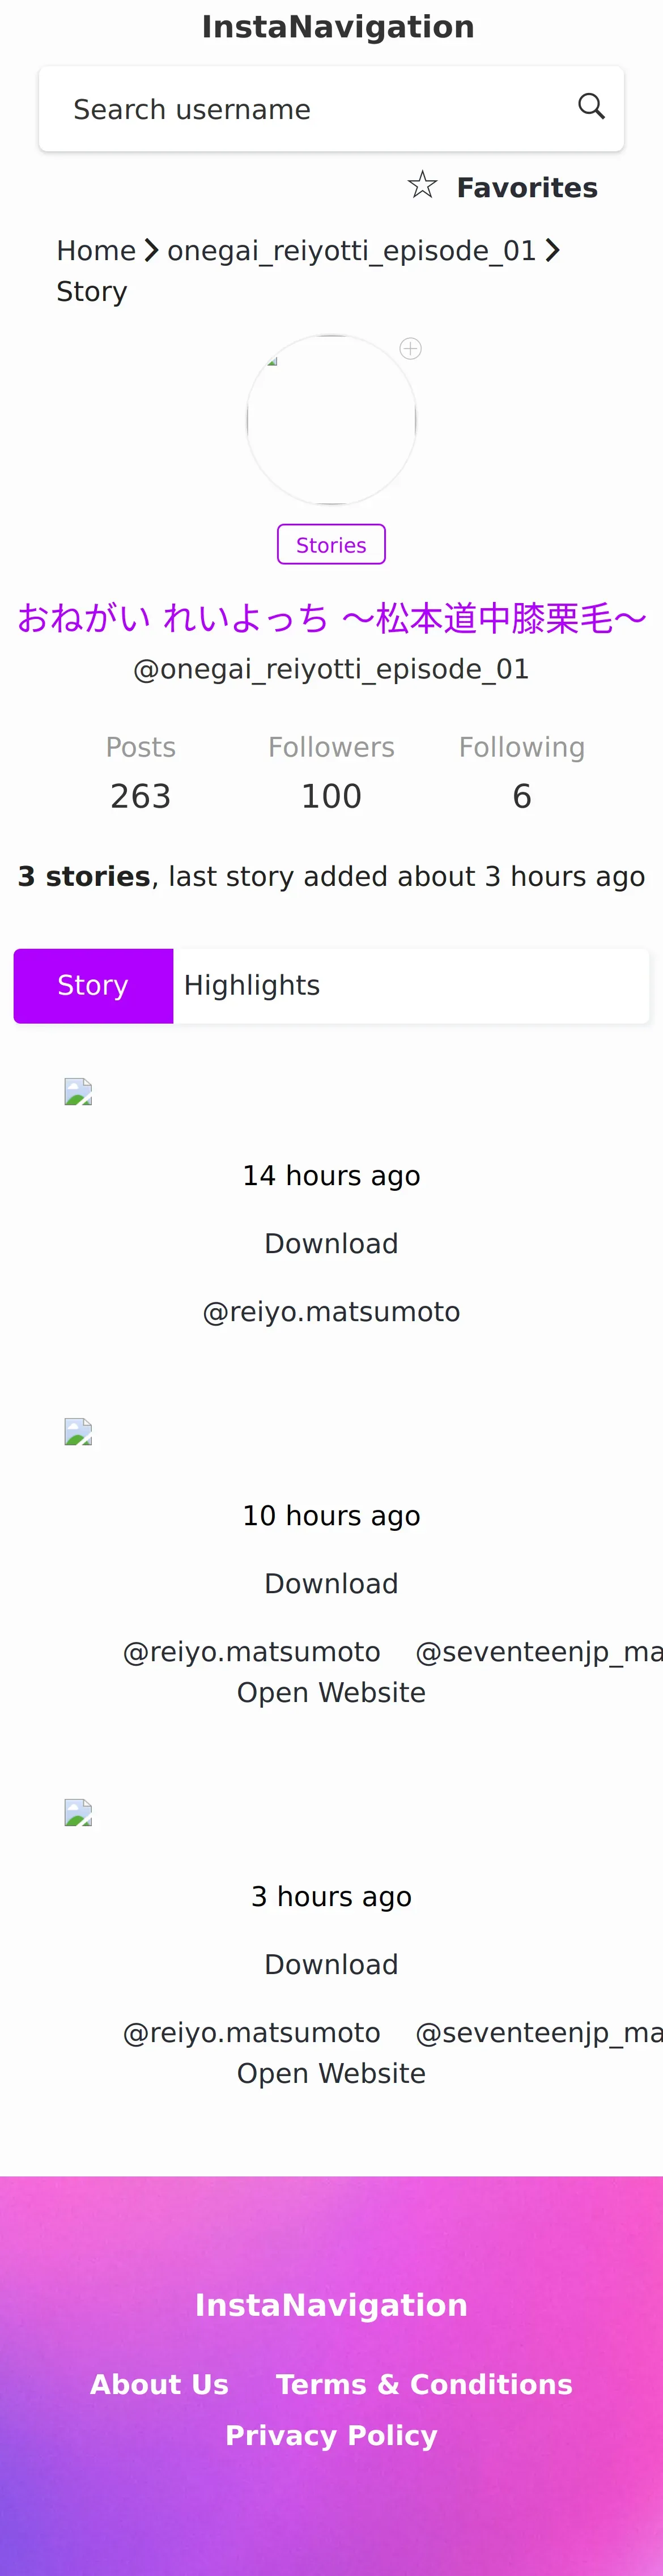Open the About Us footer link

tap(159, 2385)
